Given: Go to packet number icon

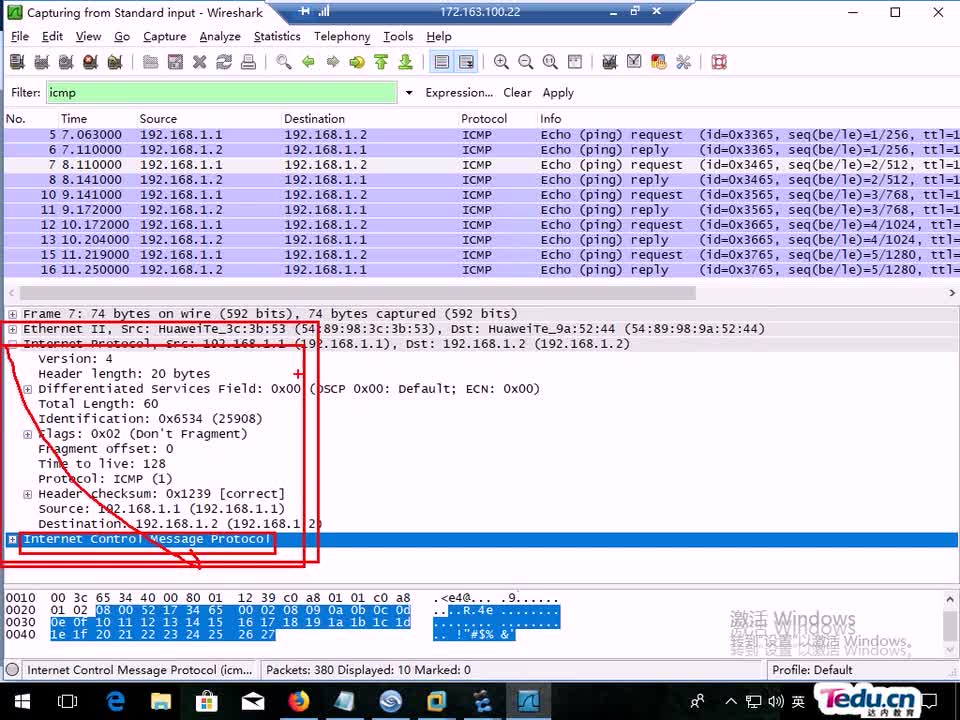Looking at the screenshot, I should click(357, 62).
